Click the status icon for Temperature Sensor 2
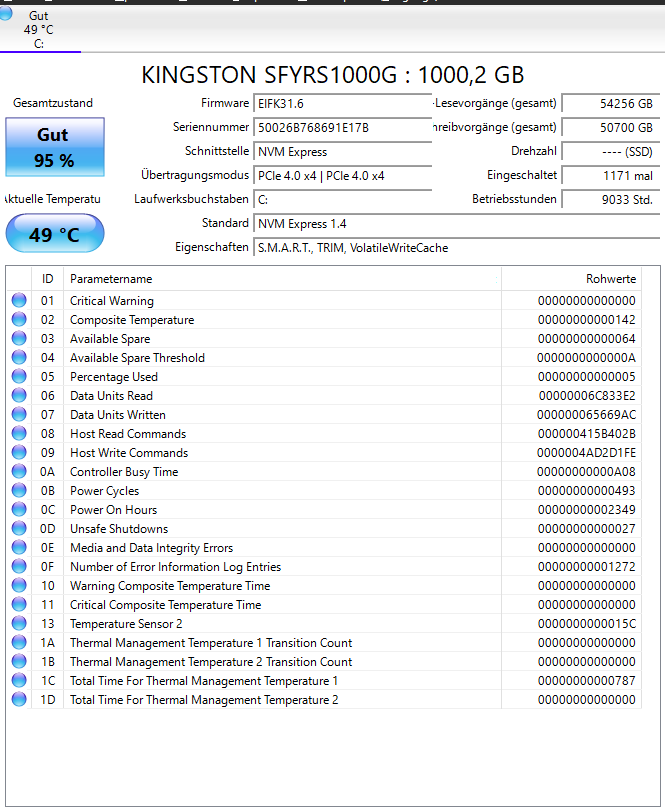Screen dimensions: 665x810 tap(19, 622)
